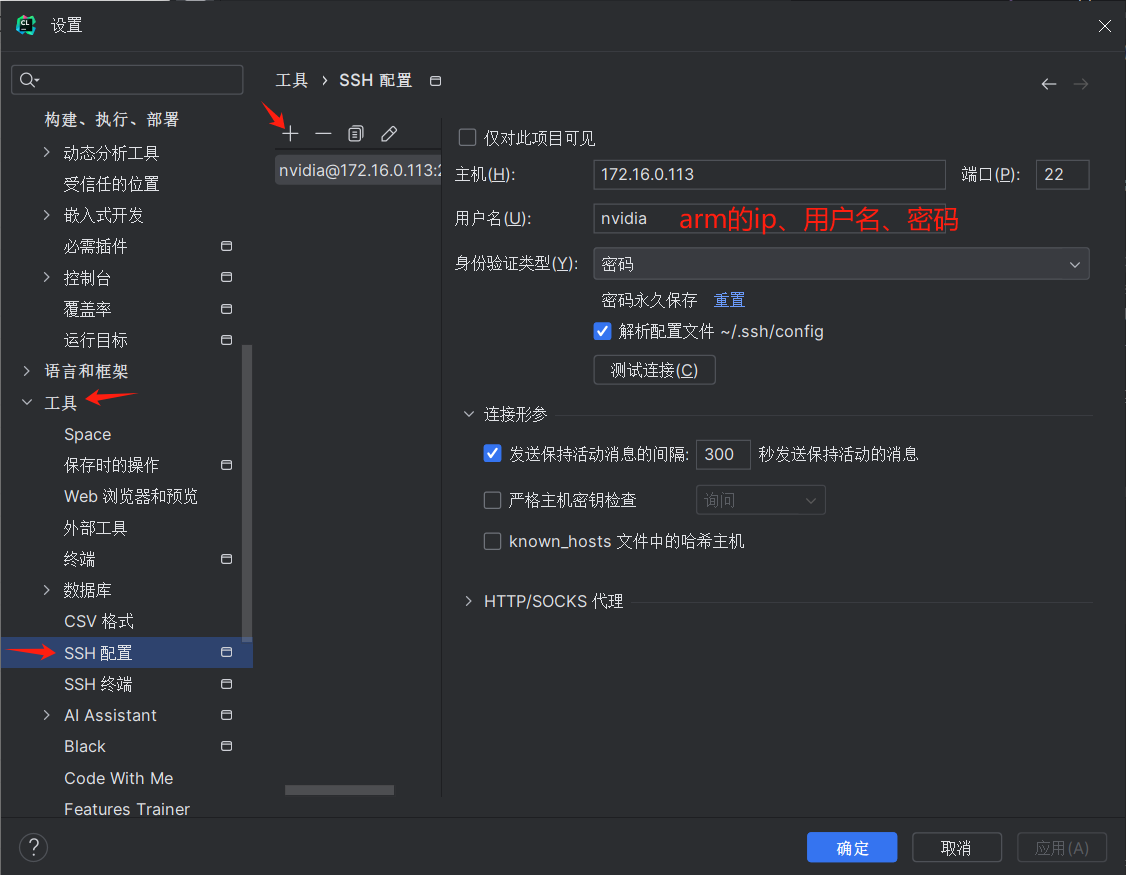Viewport: 1126px width, 875px height.
Task: Enable known_hosts 文件中的哈希主机 checkbox
Action: pyautogui.click(x=493, y=541)
